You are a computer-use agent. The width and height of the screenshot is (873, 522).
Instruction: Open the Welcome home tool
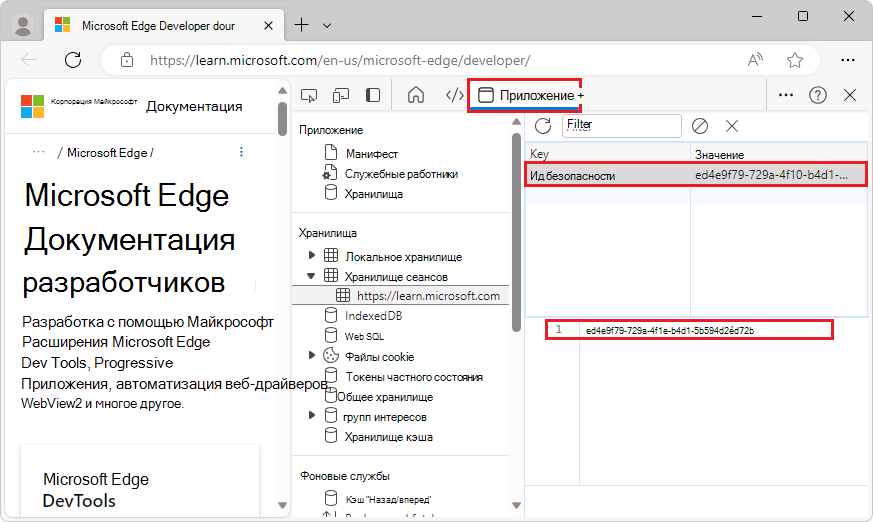416,95
